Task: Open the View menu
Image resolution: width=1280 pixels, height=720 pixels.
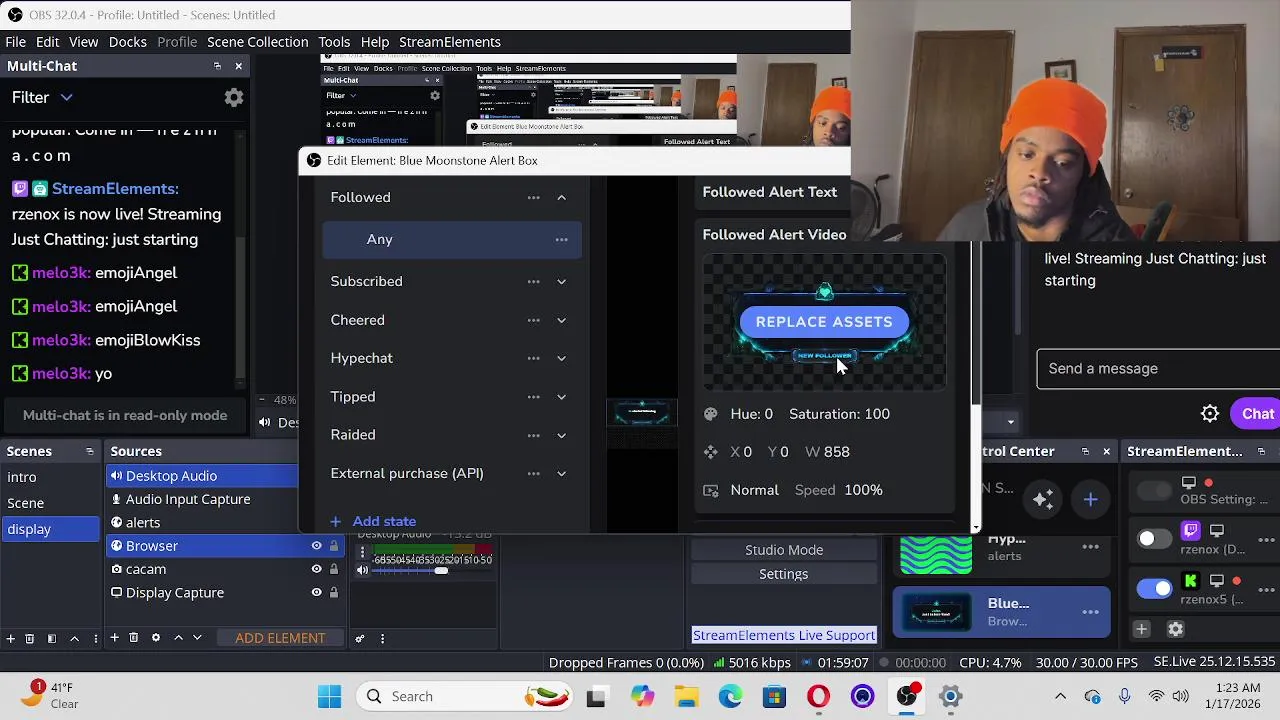Action: pos(84,42)
